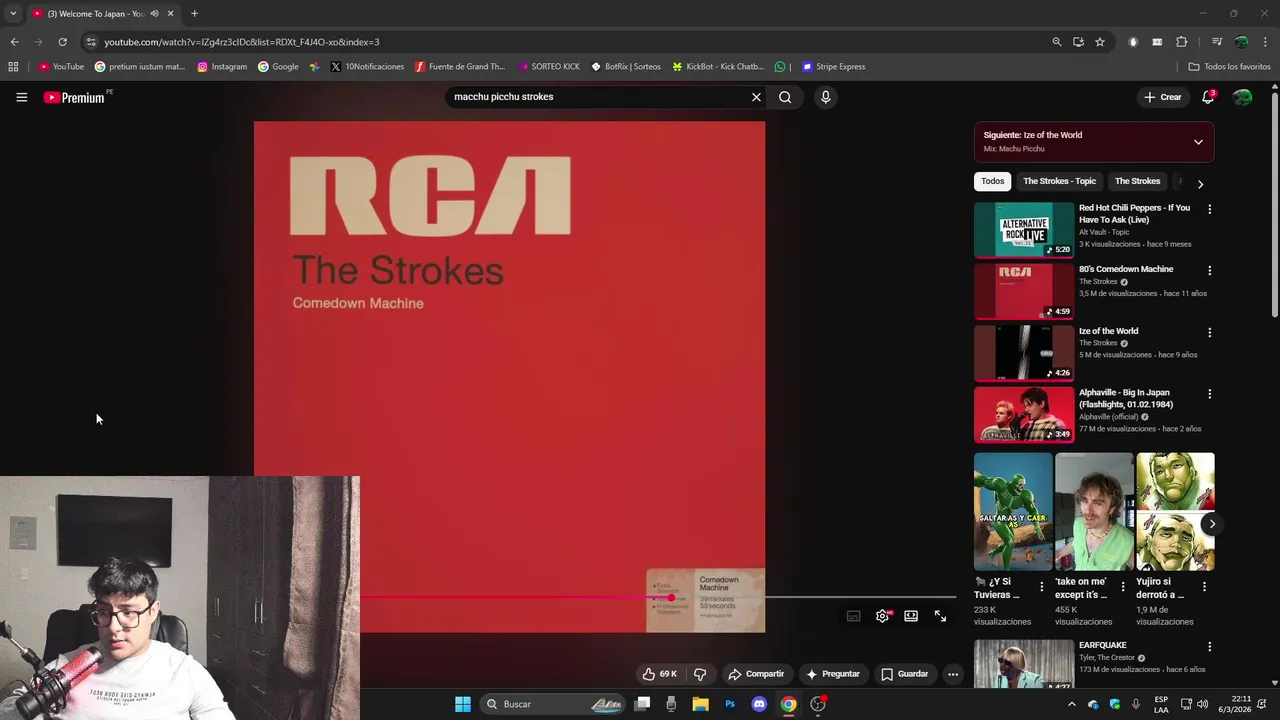Open the Instagram bookmark
The width and height of the screenshot is (1280, 720).
point(222,67)
